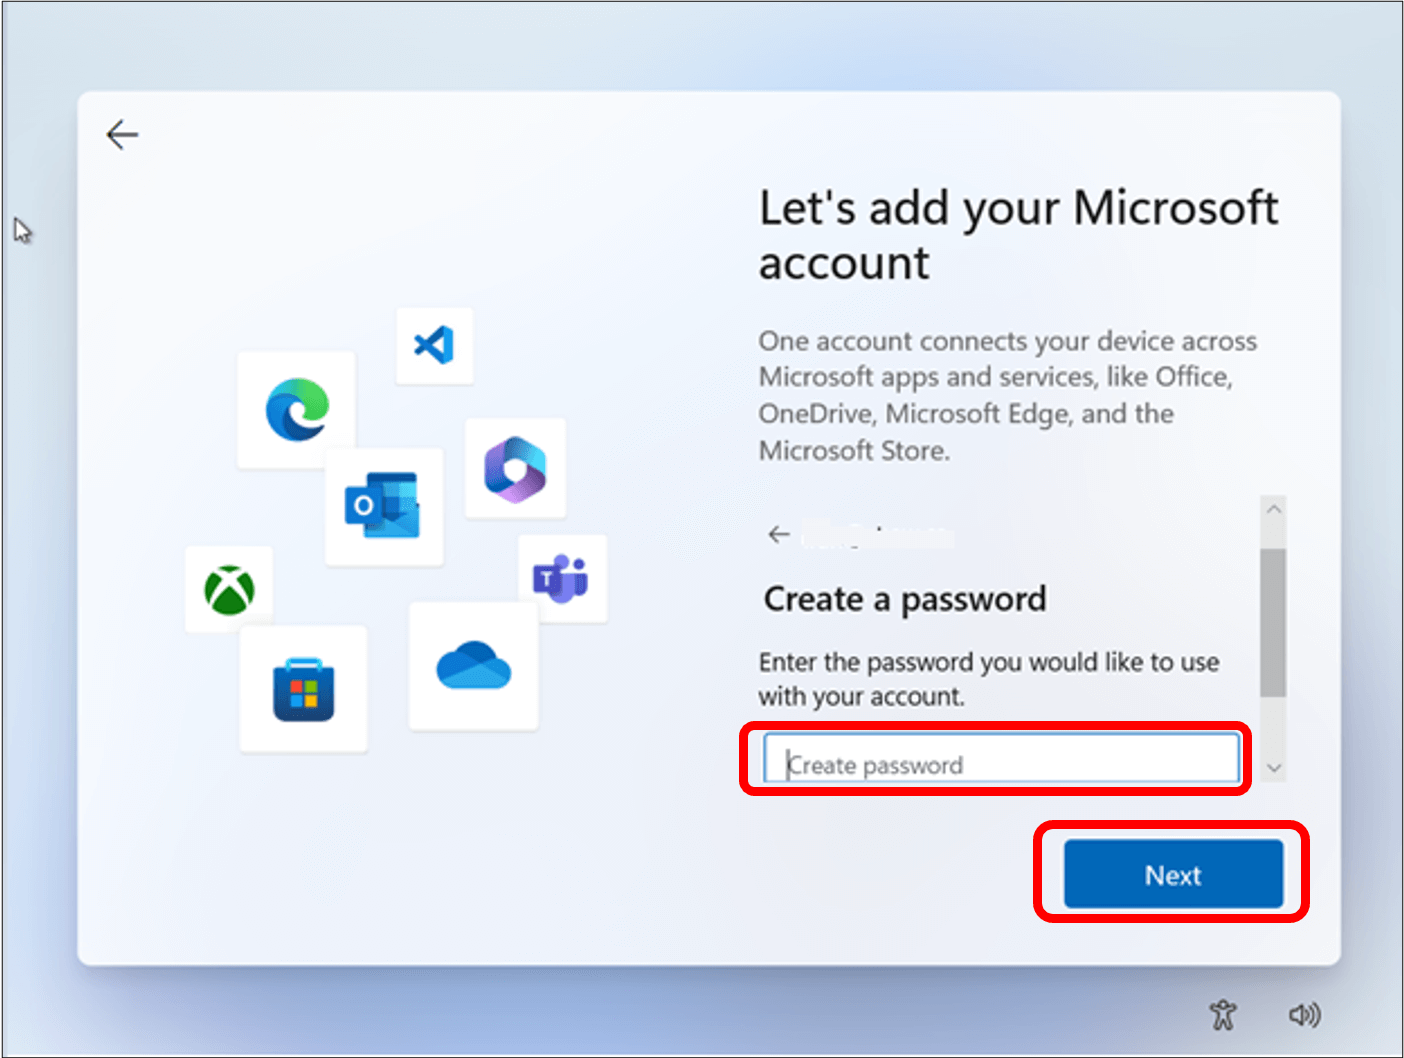
Task: Click the vertical scrollbar thumb
Action: coord(1273,622)
